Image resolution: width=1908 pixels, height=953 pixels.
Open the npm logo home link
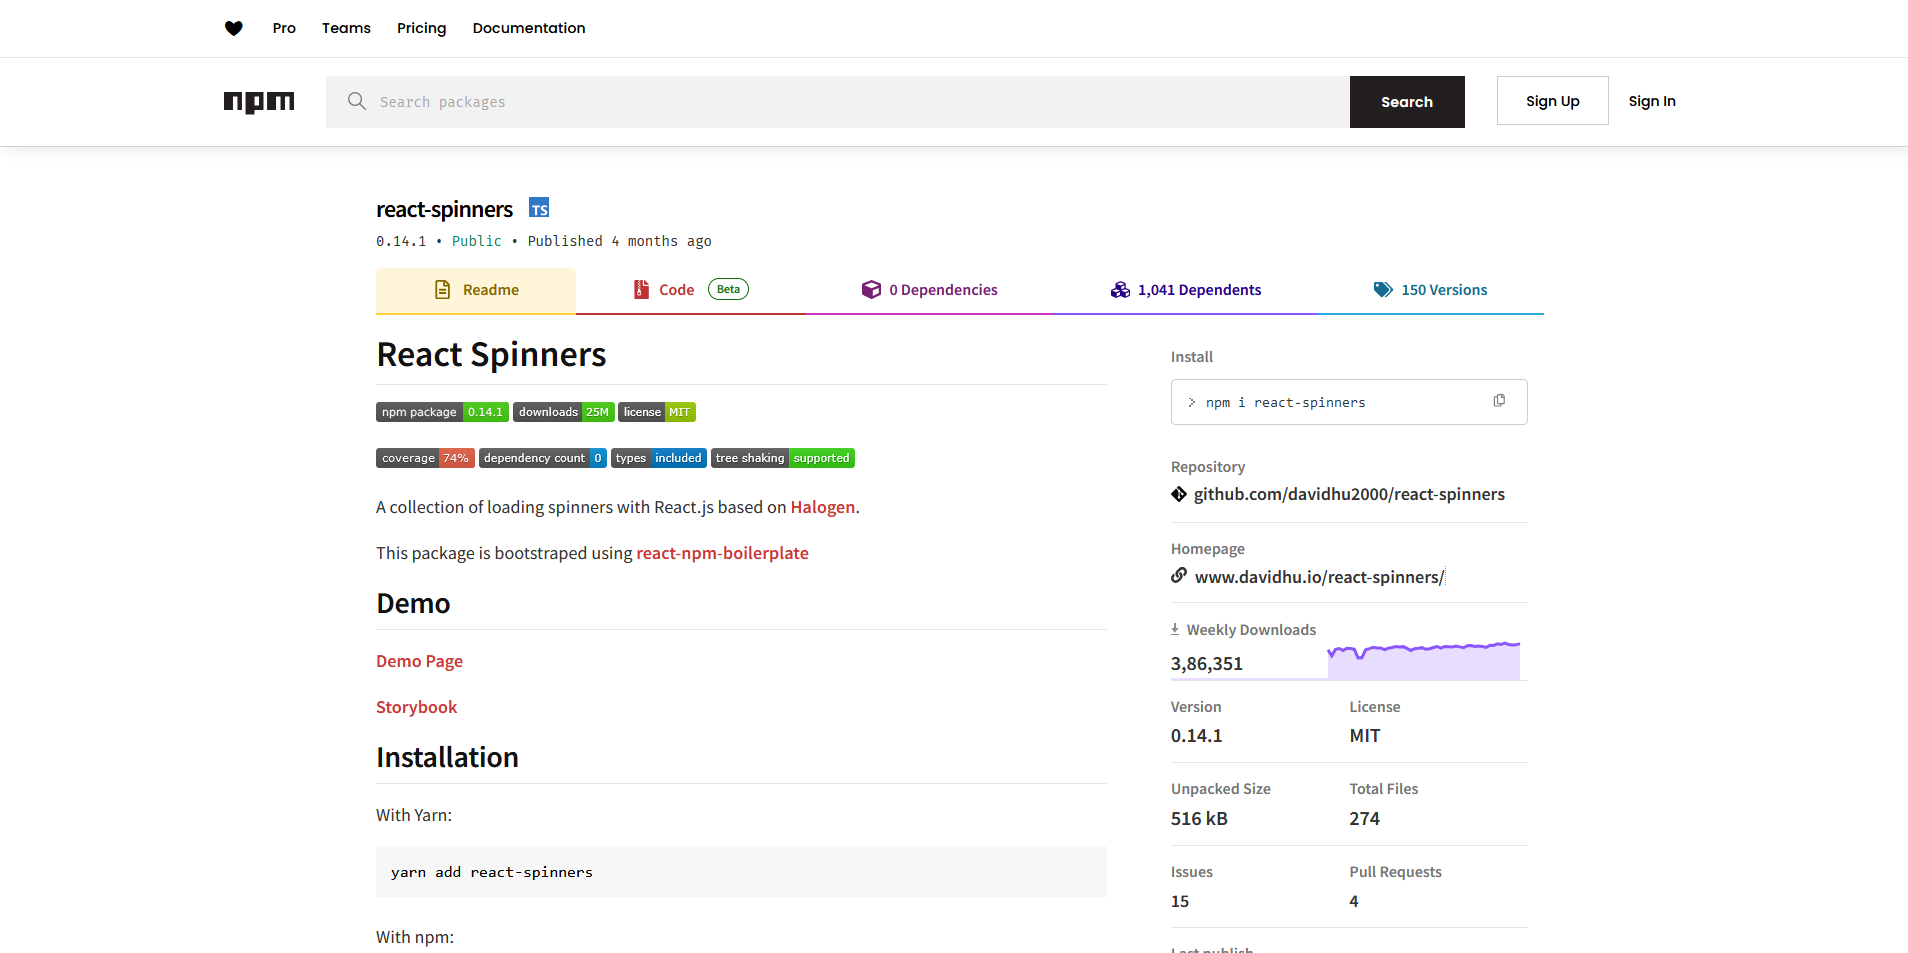pyautogui.click(x=259, y=102)
